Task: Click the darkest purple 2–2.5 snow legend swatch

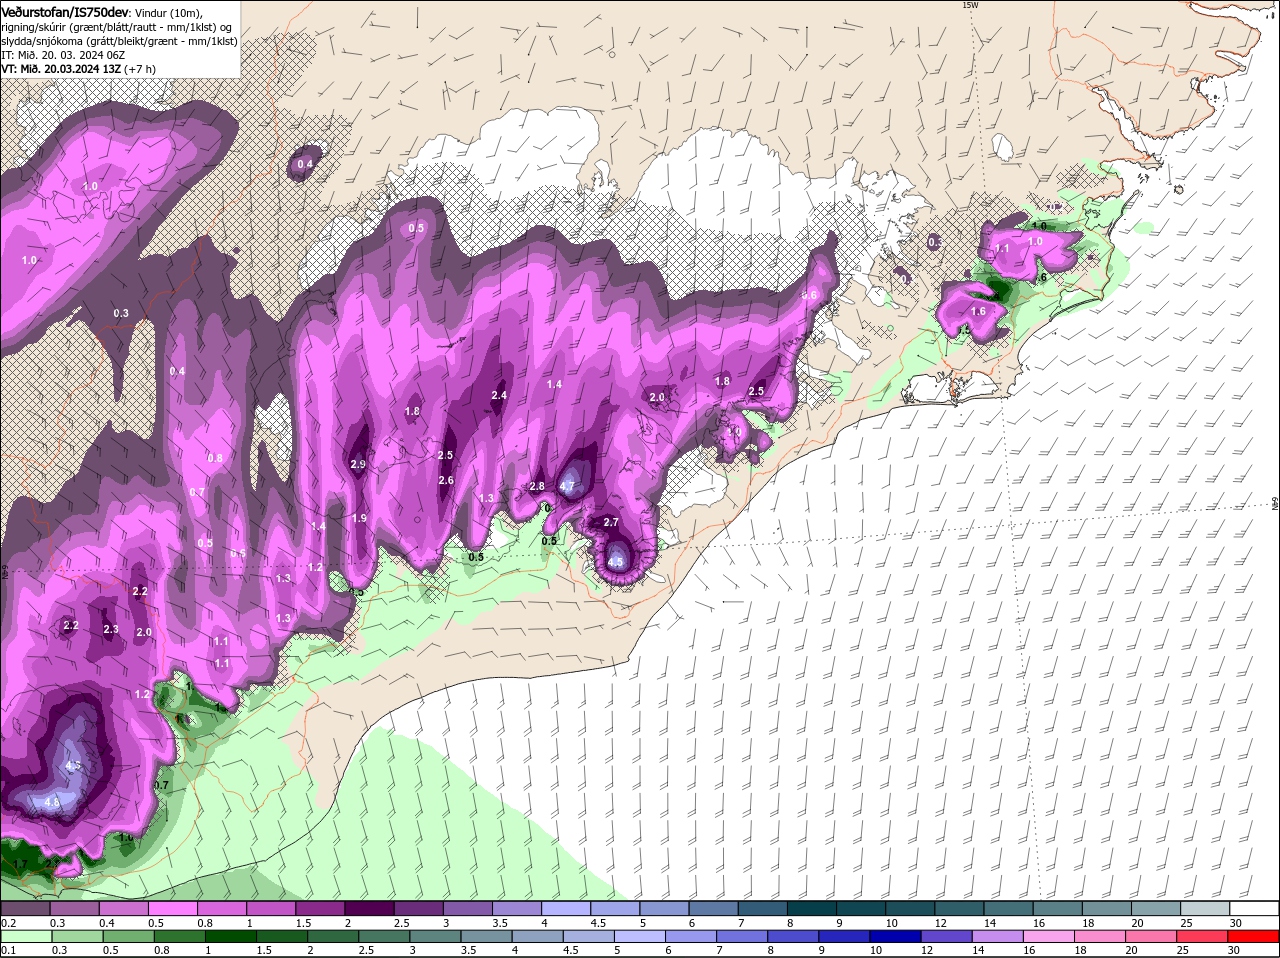Action: pos(368,909)
